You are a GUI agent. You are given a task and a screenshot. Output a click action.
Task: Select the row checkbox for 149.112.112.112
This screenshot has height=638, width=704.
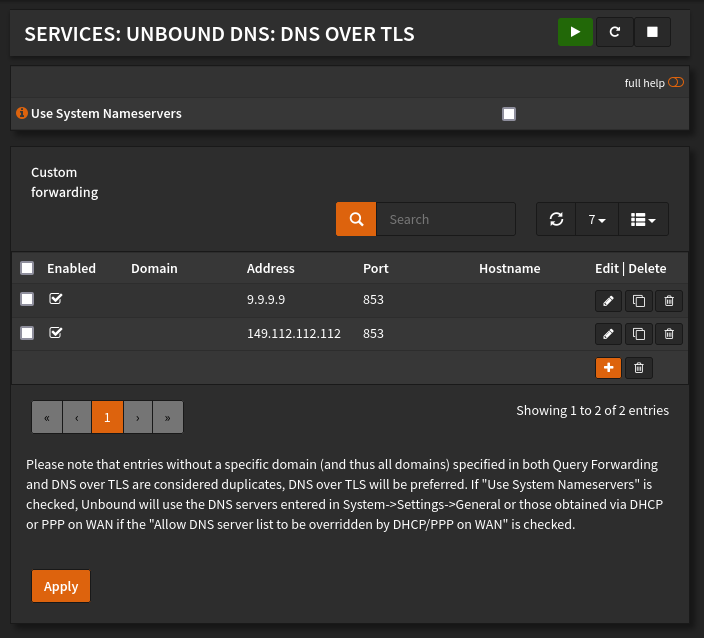coord(27,333)
